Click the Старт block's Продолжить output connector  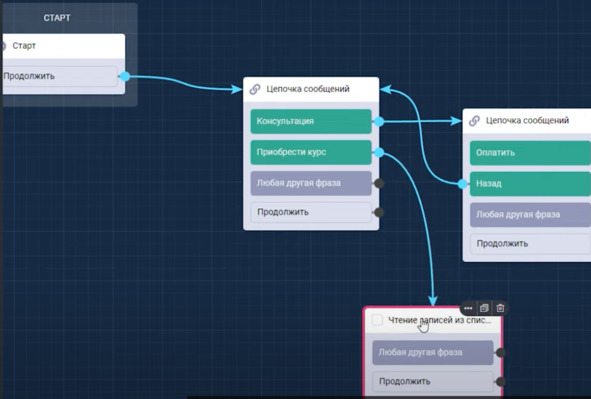point(125,76)
